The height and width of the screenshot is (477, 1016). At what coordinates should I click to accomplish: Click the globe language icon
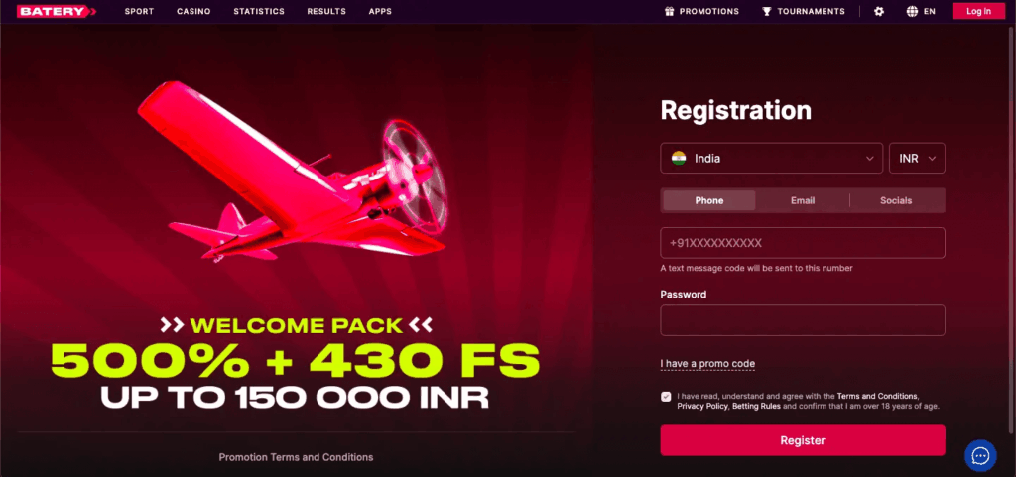click(x=912, y=11)
